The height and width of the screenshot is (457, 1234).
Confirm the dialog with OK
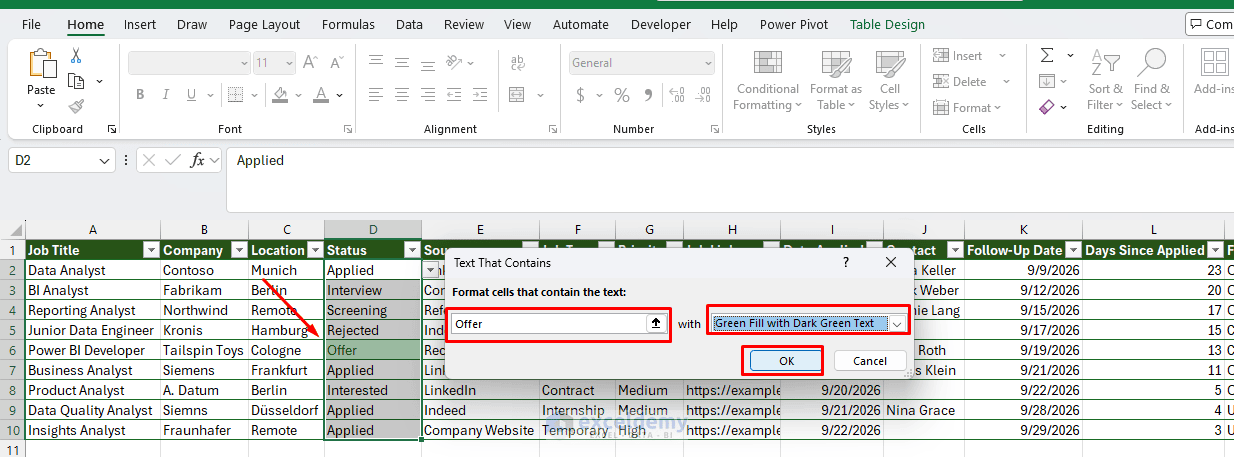pyautogui.click(x=786, y=361)
